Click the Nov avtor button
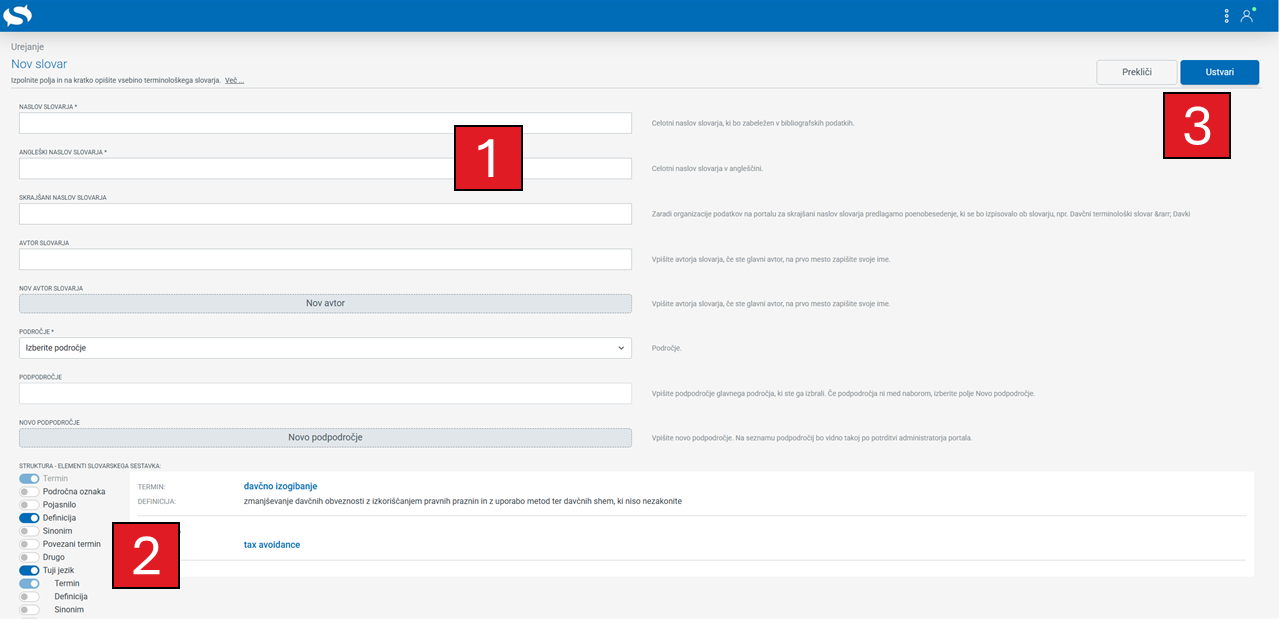The image size is (1280, 619). click(x=325, y=303)
